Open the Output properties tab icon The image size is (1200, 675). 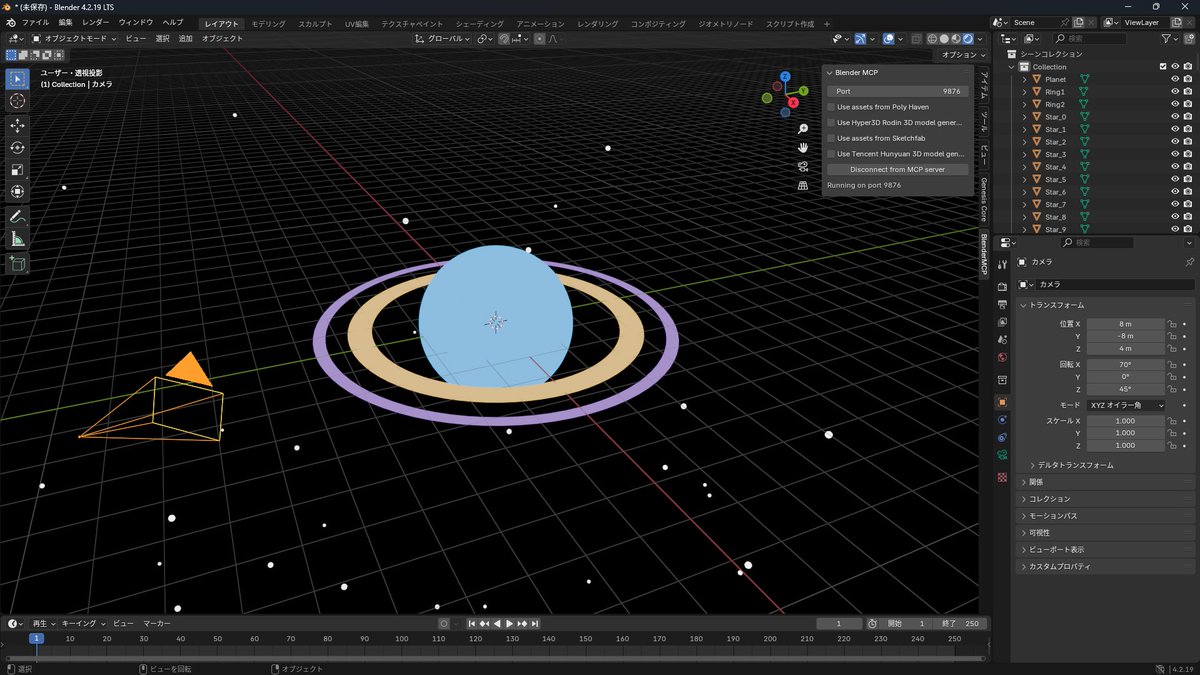pyautogui.click(x=1002, y=305)
